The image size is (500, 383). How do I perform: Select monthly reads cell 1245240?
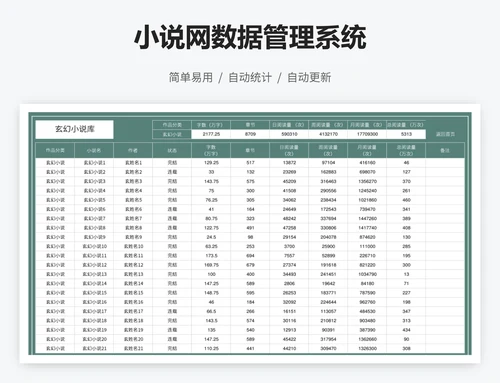click(x=367, y=191)
